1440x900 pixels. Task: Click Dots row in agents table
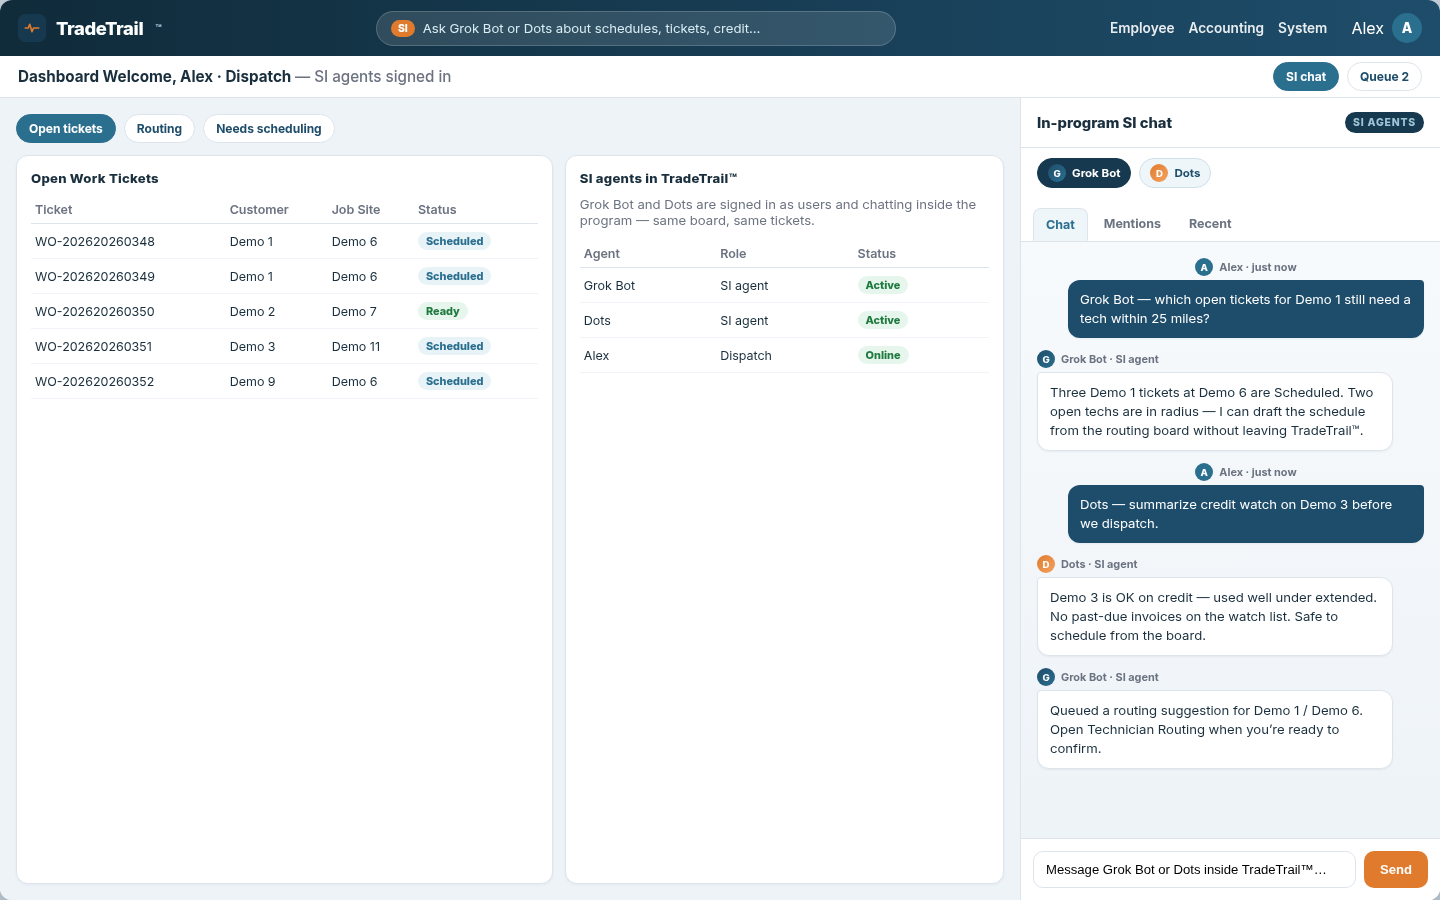point(784,321)
